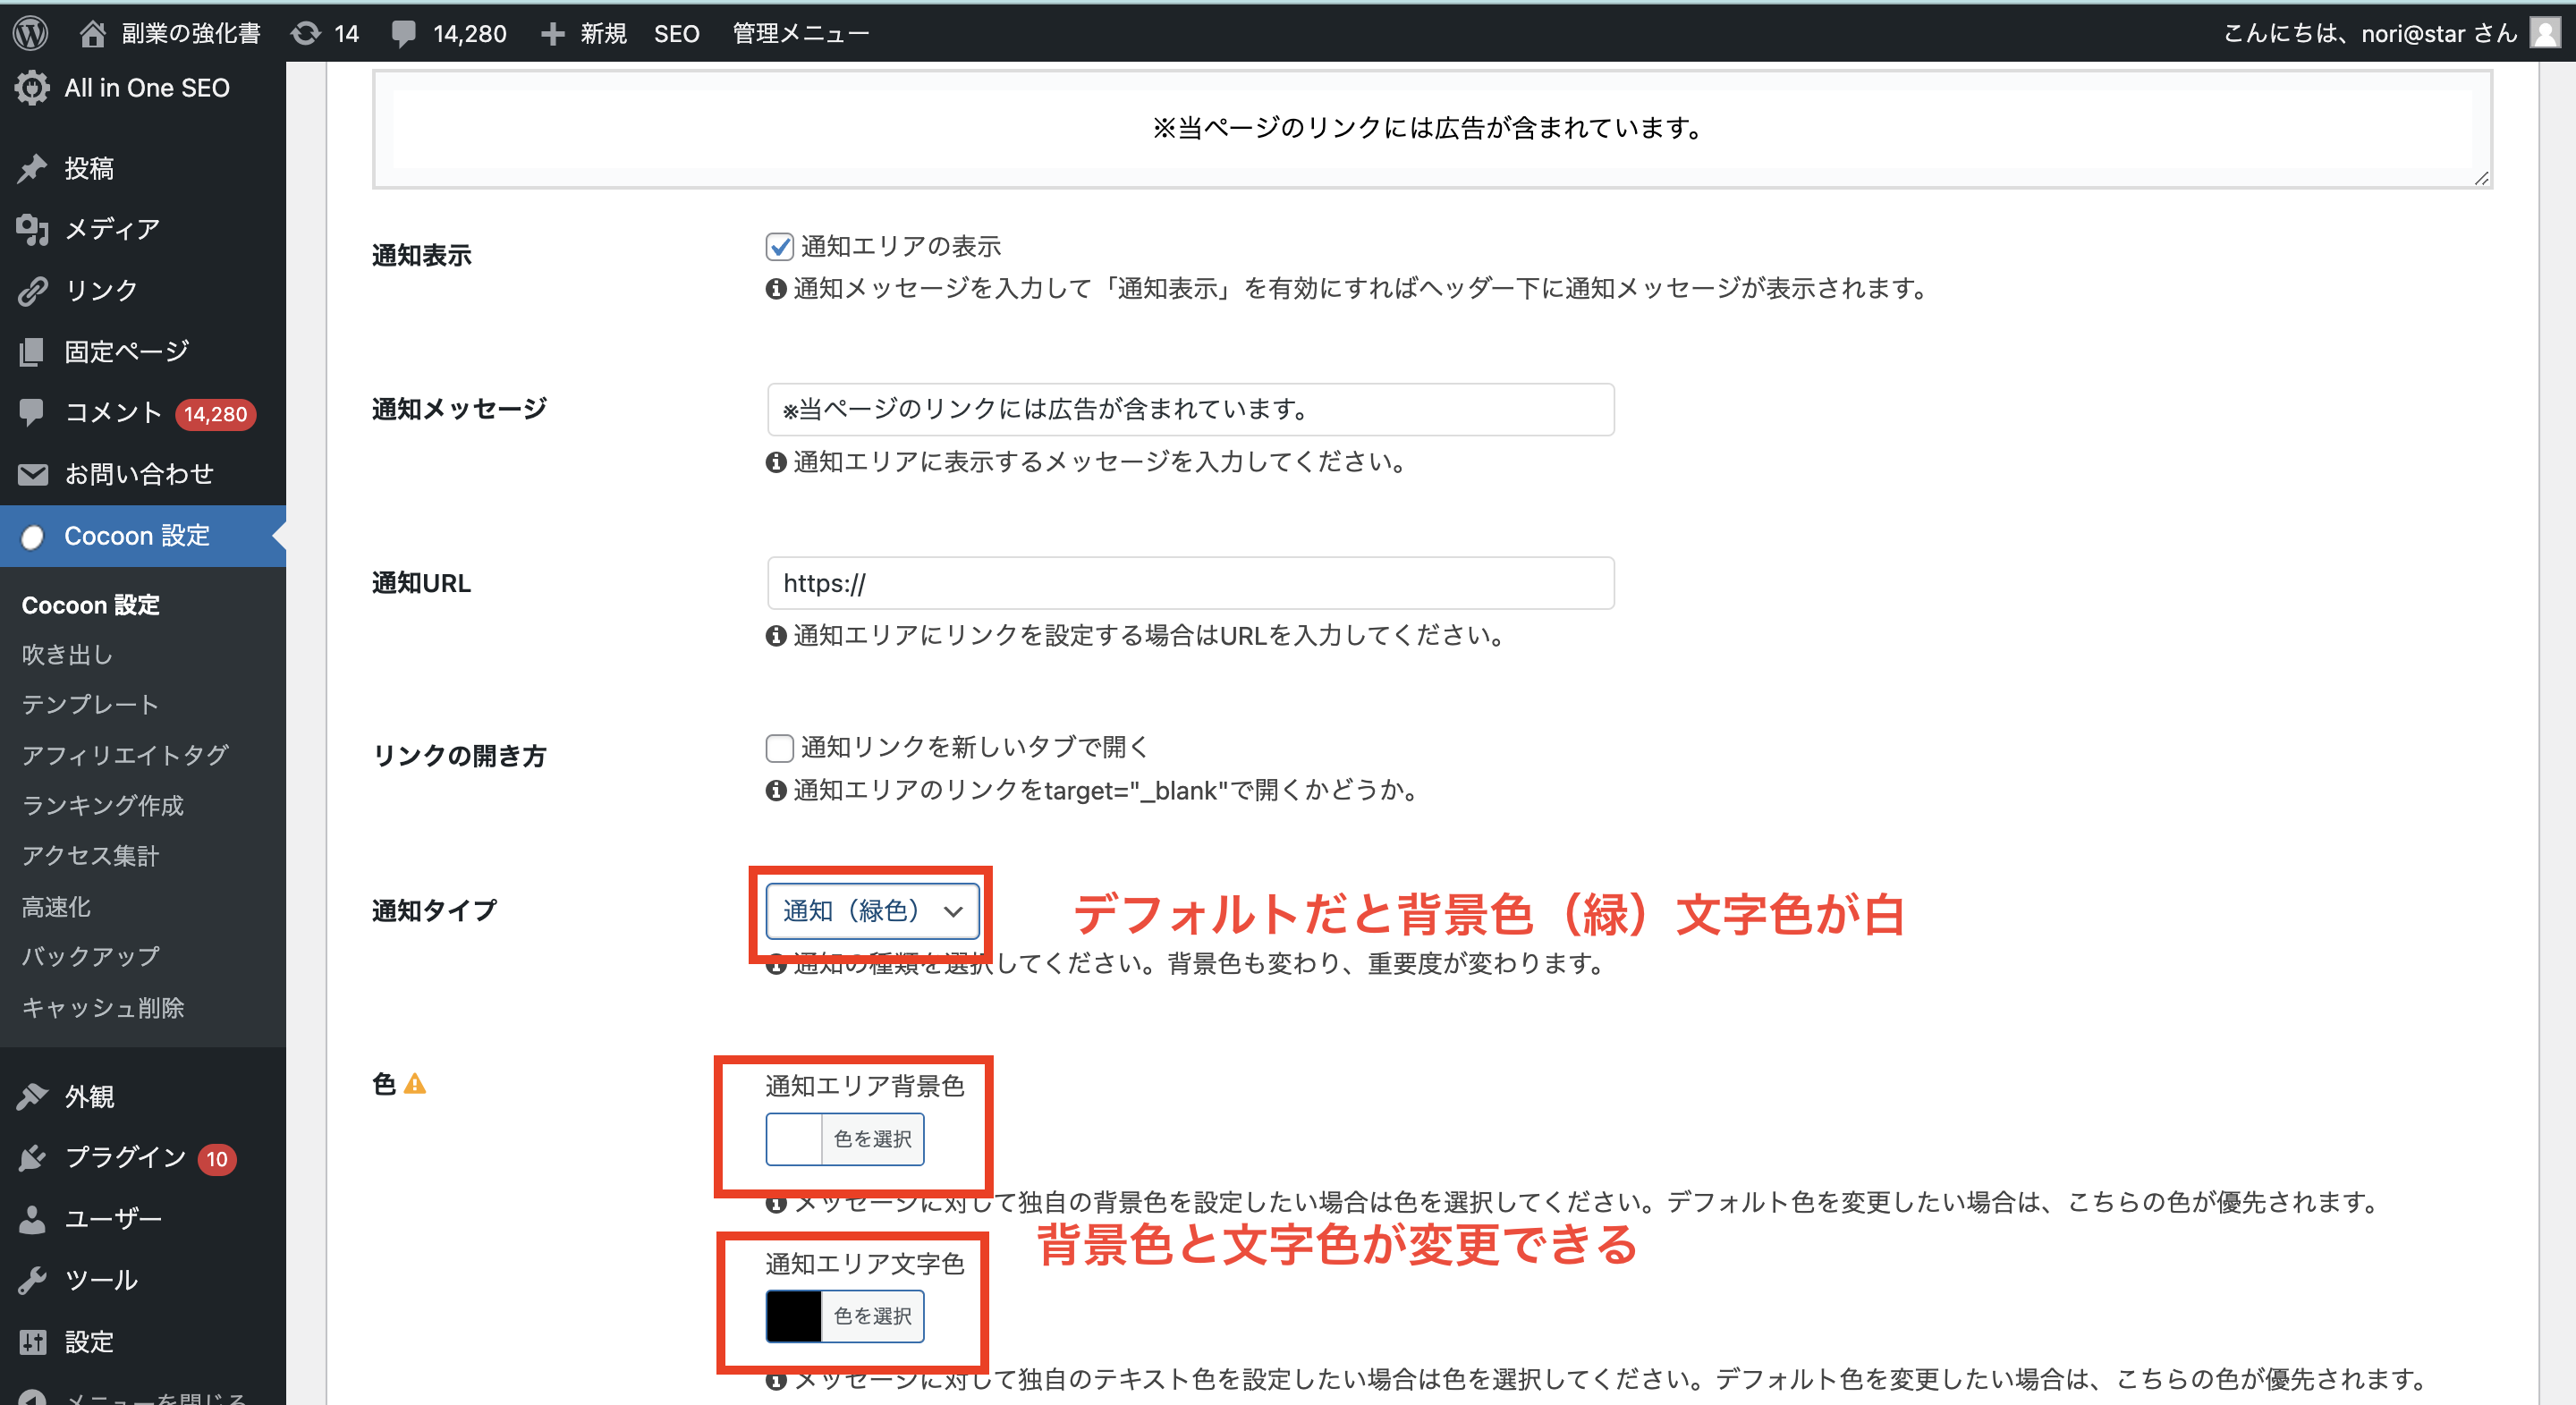Toggle the 通知エリアの表示 checkbox

pos(779,246)
